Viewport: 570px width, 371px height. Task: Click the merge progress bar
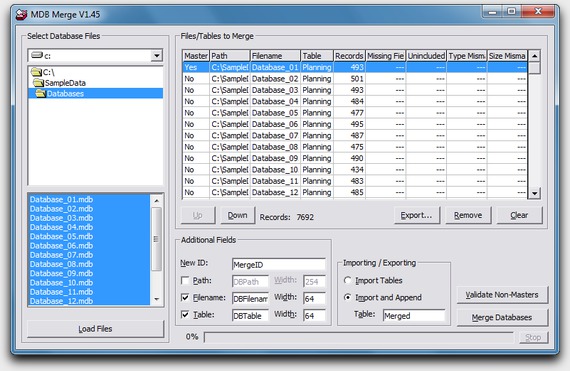[x=359, y=338]
